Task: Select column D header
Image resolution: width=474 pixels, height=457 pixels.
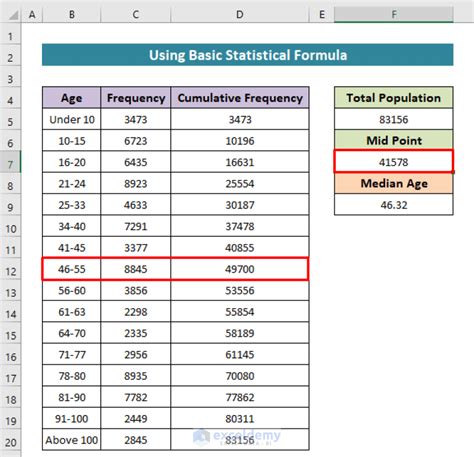Action: pyautogui.click(x=240, y=14)
